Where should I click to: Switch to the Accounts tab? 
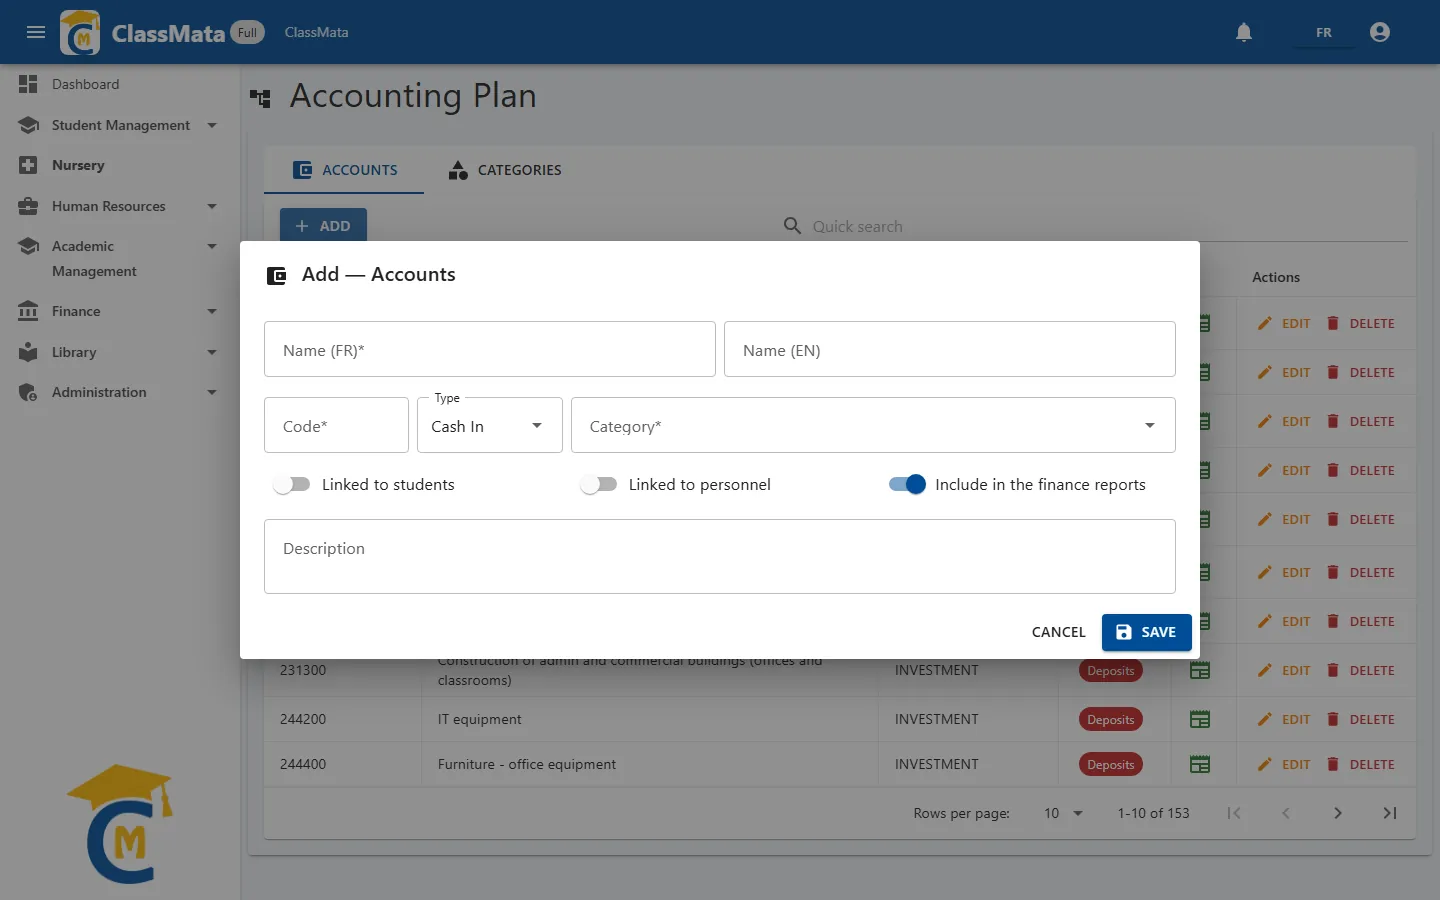[344, 170]
